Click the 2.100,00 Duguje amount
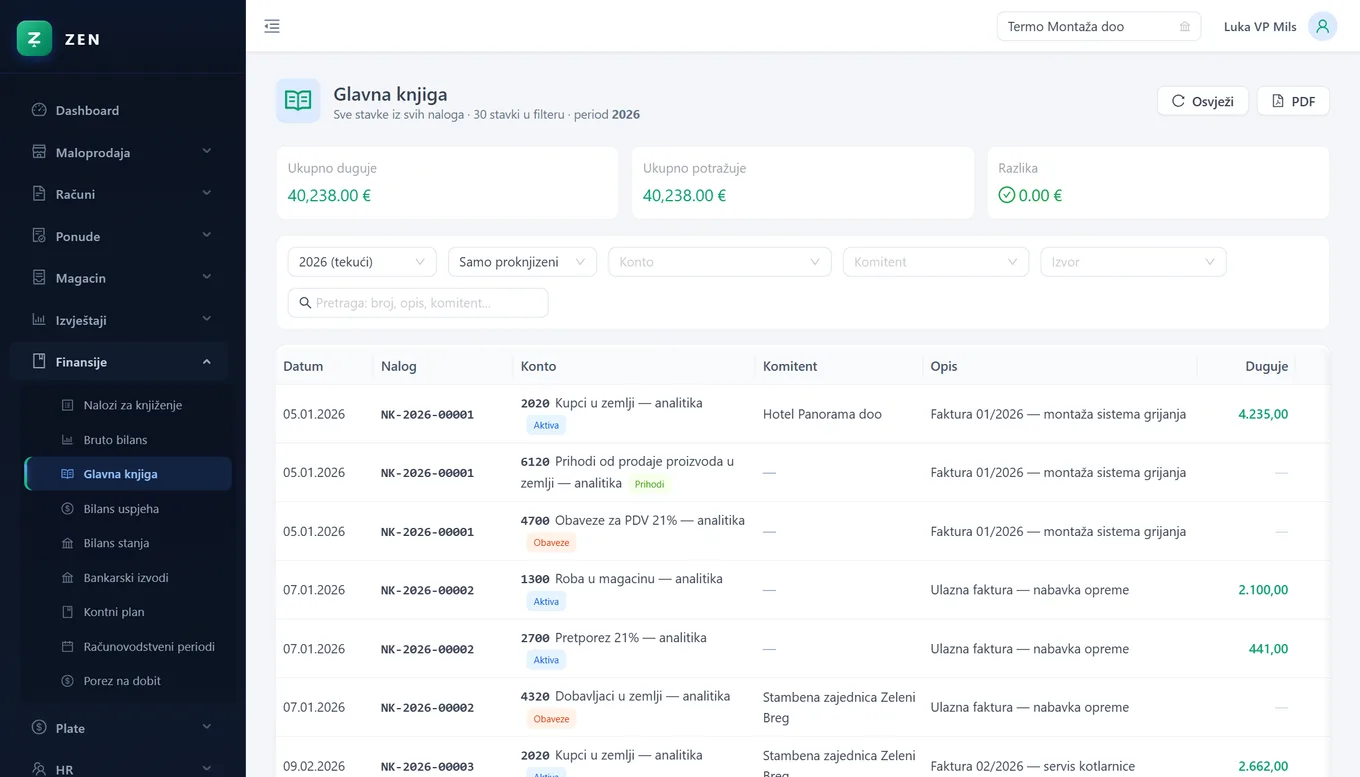Screen dimensions: 1360x777 (1263, 590)
